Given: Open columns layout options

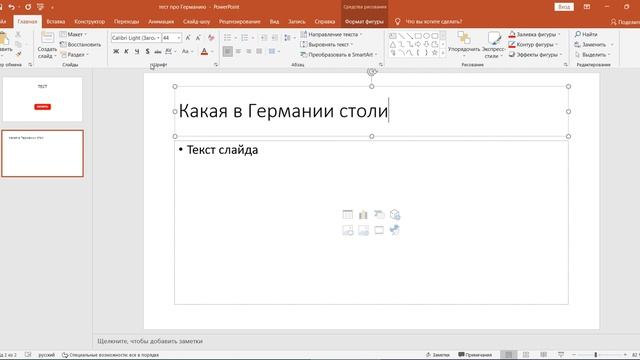Looking at the screenshot, I should tap(273, 51).
